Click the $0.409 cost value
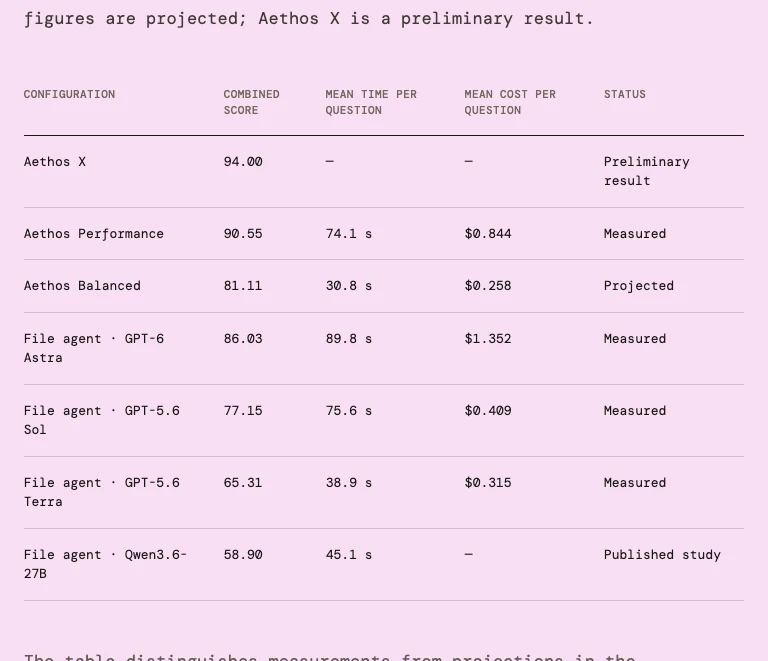 [488, 411]
